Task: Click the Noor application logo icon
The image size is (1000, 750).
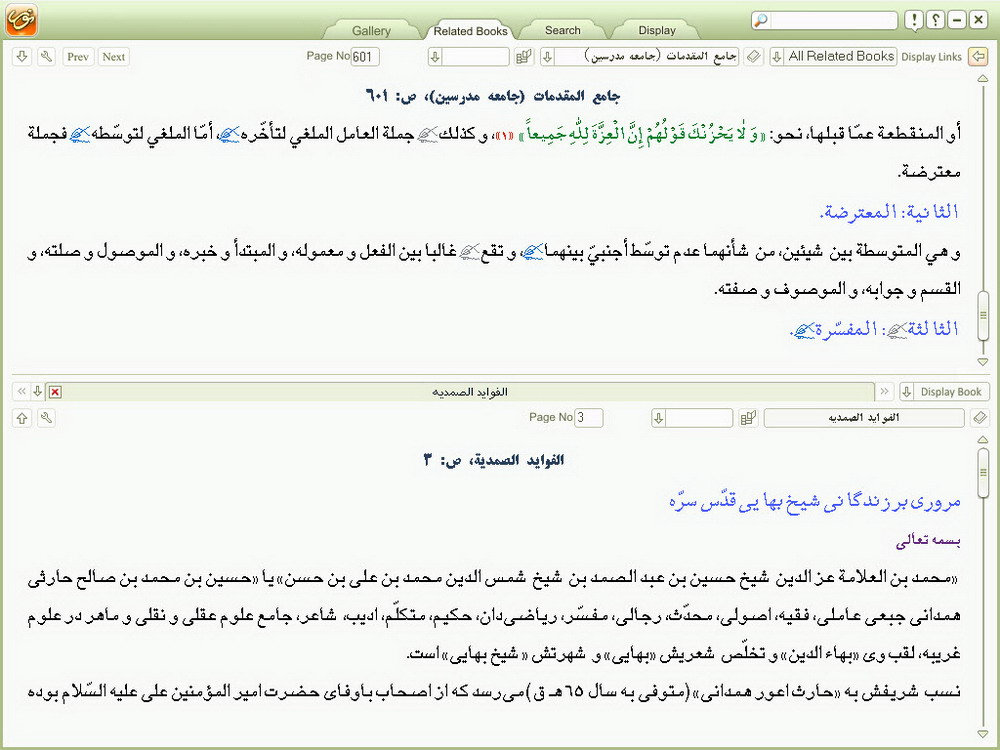Action: coord(21,19)
